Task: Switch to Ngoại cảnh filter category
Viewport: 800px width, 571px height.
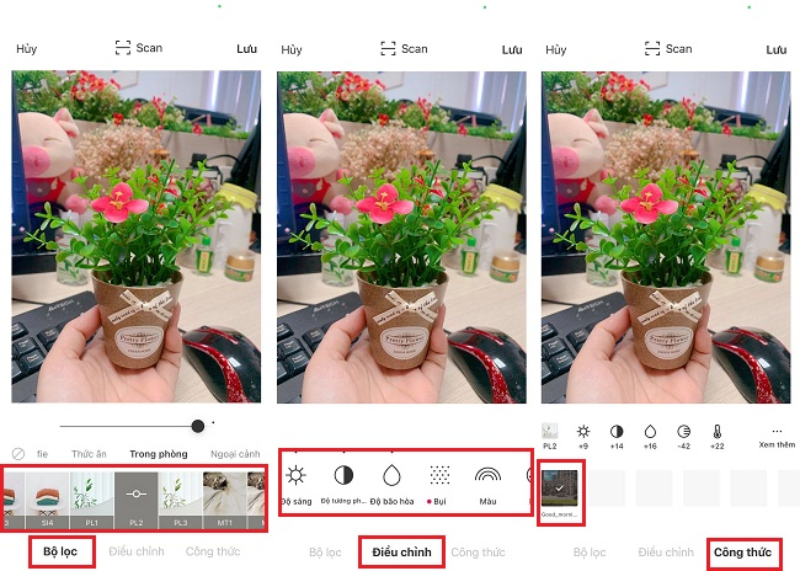Action: coord(235,454)
